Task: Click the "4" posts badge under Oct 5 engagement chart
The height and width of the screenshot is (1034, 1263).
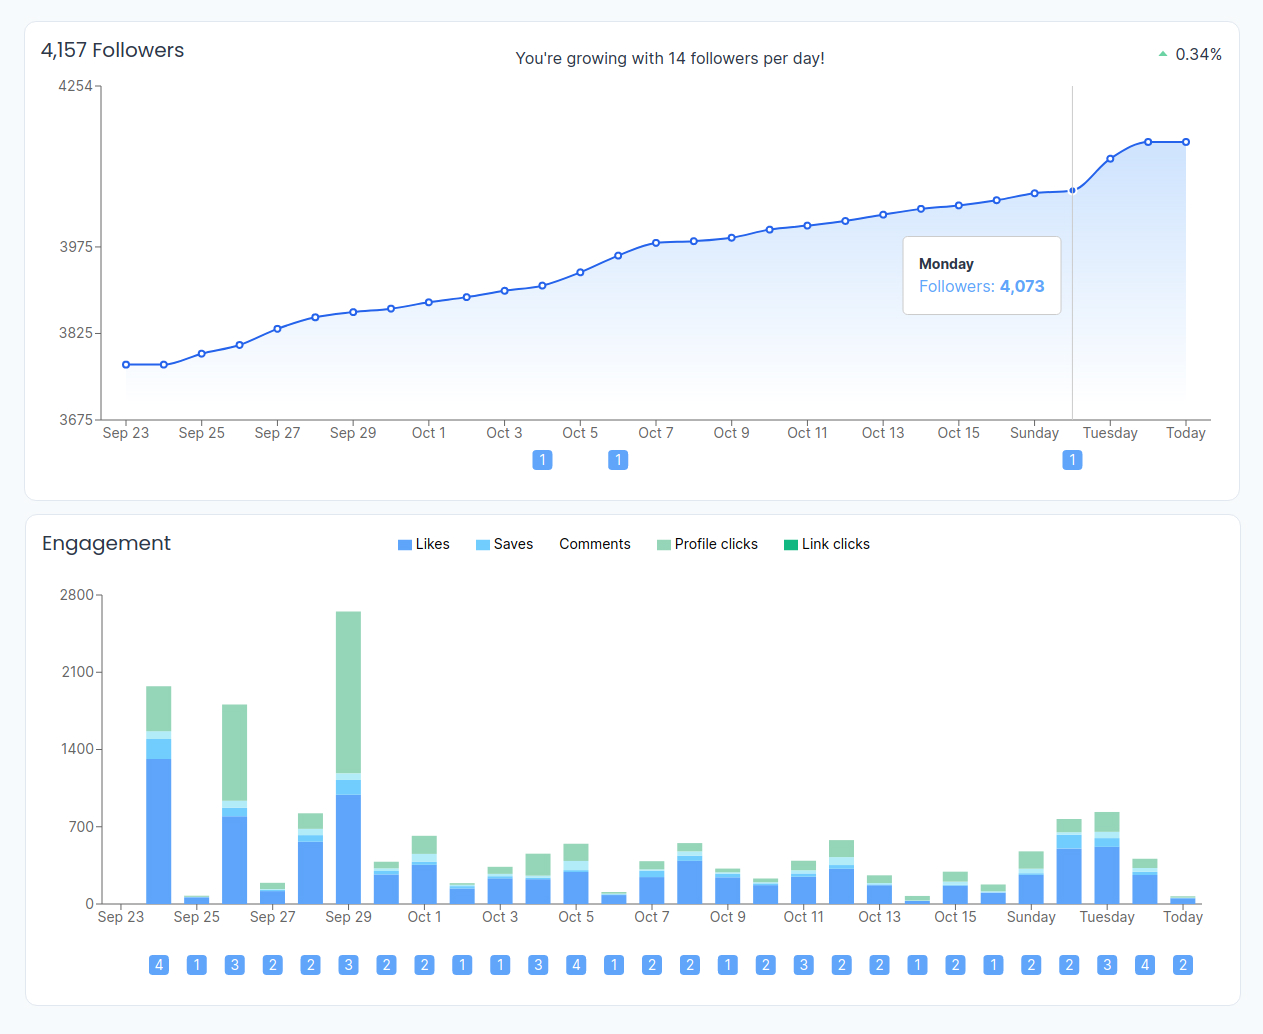Action: (x=576, y=965)
